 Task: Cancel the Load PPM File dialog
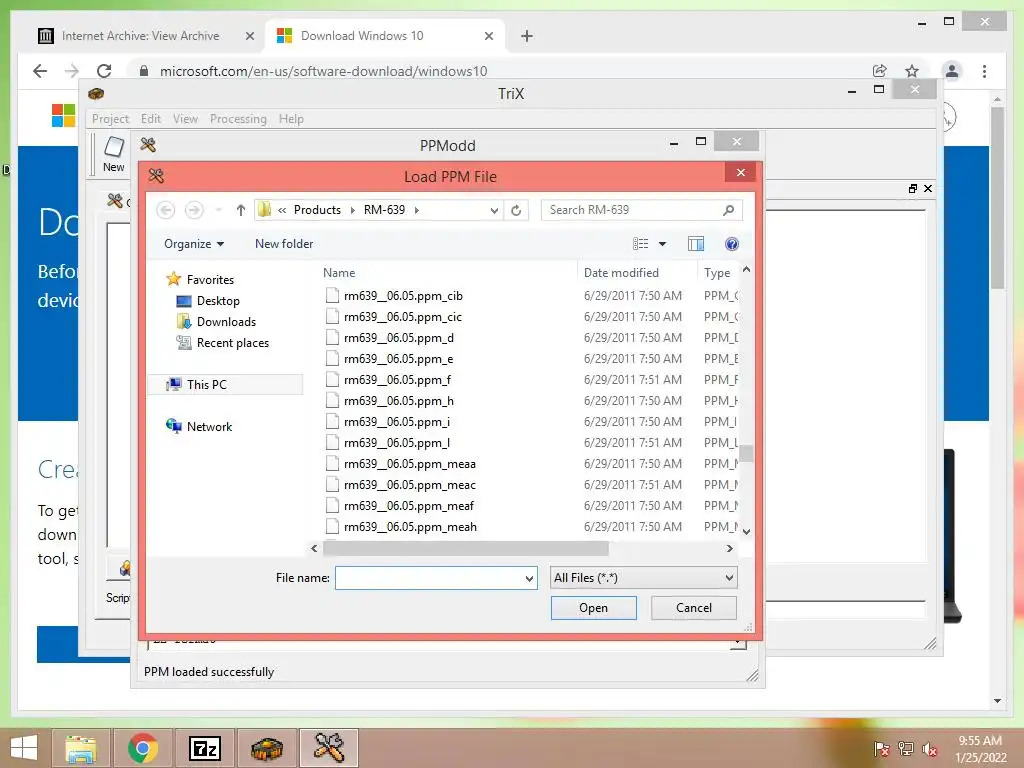[694, 608]
